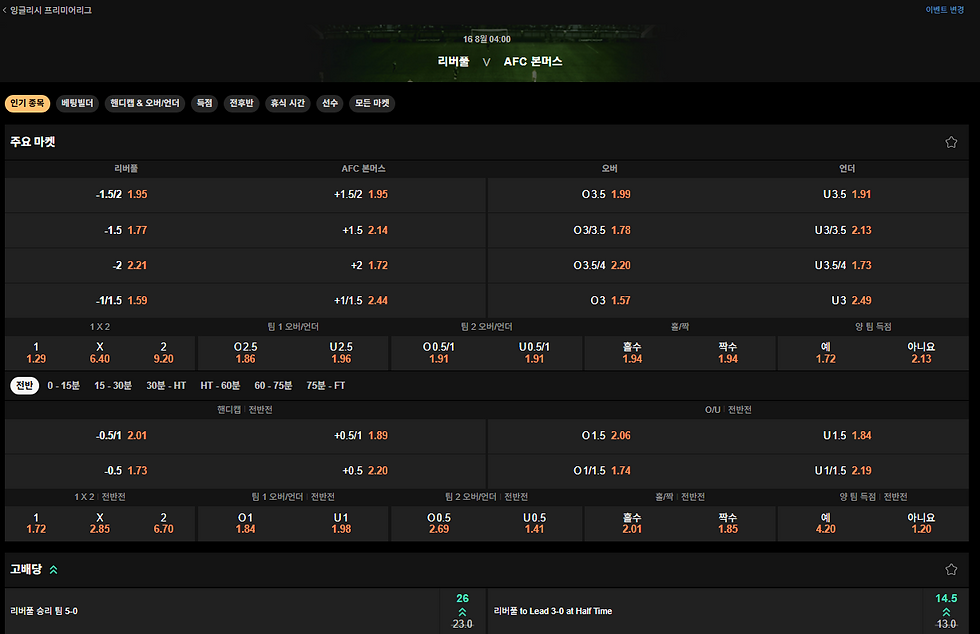Screen dimensions: 980x634
Task: Bet full-time 짝수 at 1.94
Action: tap(728, 353)
